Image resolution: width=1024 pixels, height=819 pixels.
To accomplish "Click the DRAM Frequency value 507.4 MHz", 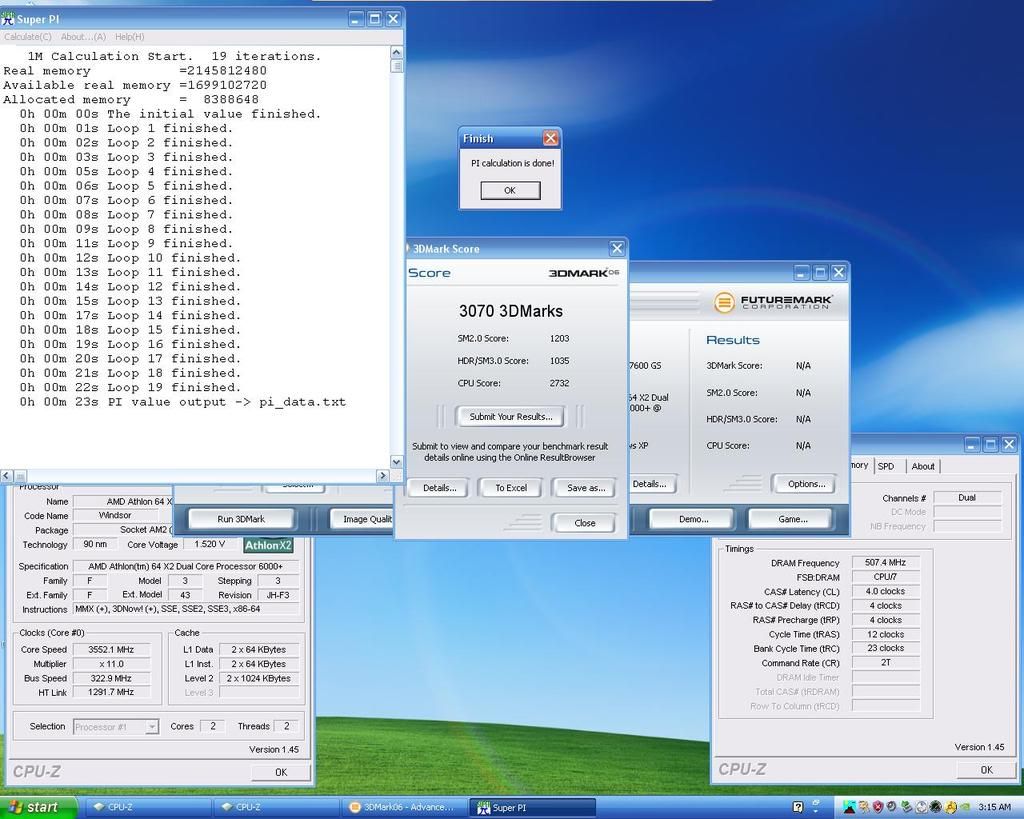I will [x=886, y=562].
